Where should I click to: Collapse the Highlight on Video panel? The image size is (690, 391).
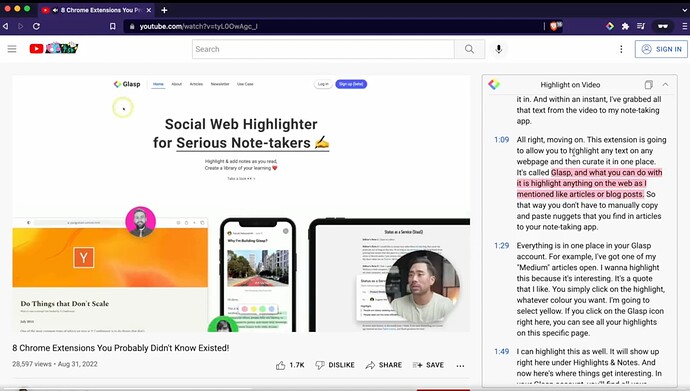(665, 84)
